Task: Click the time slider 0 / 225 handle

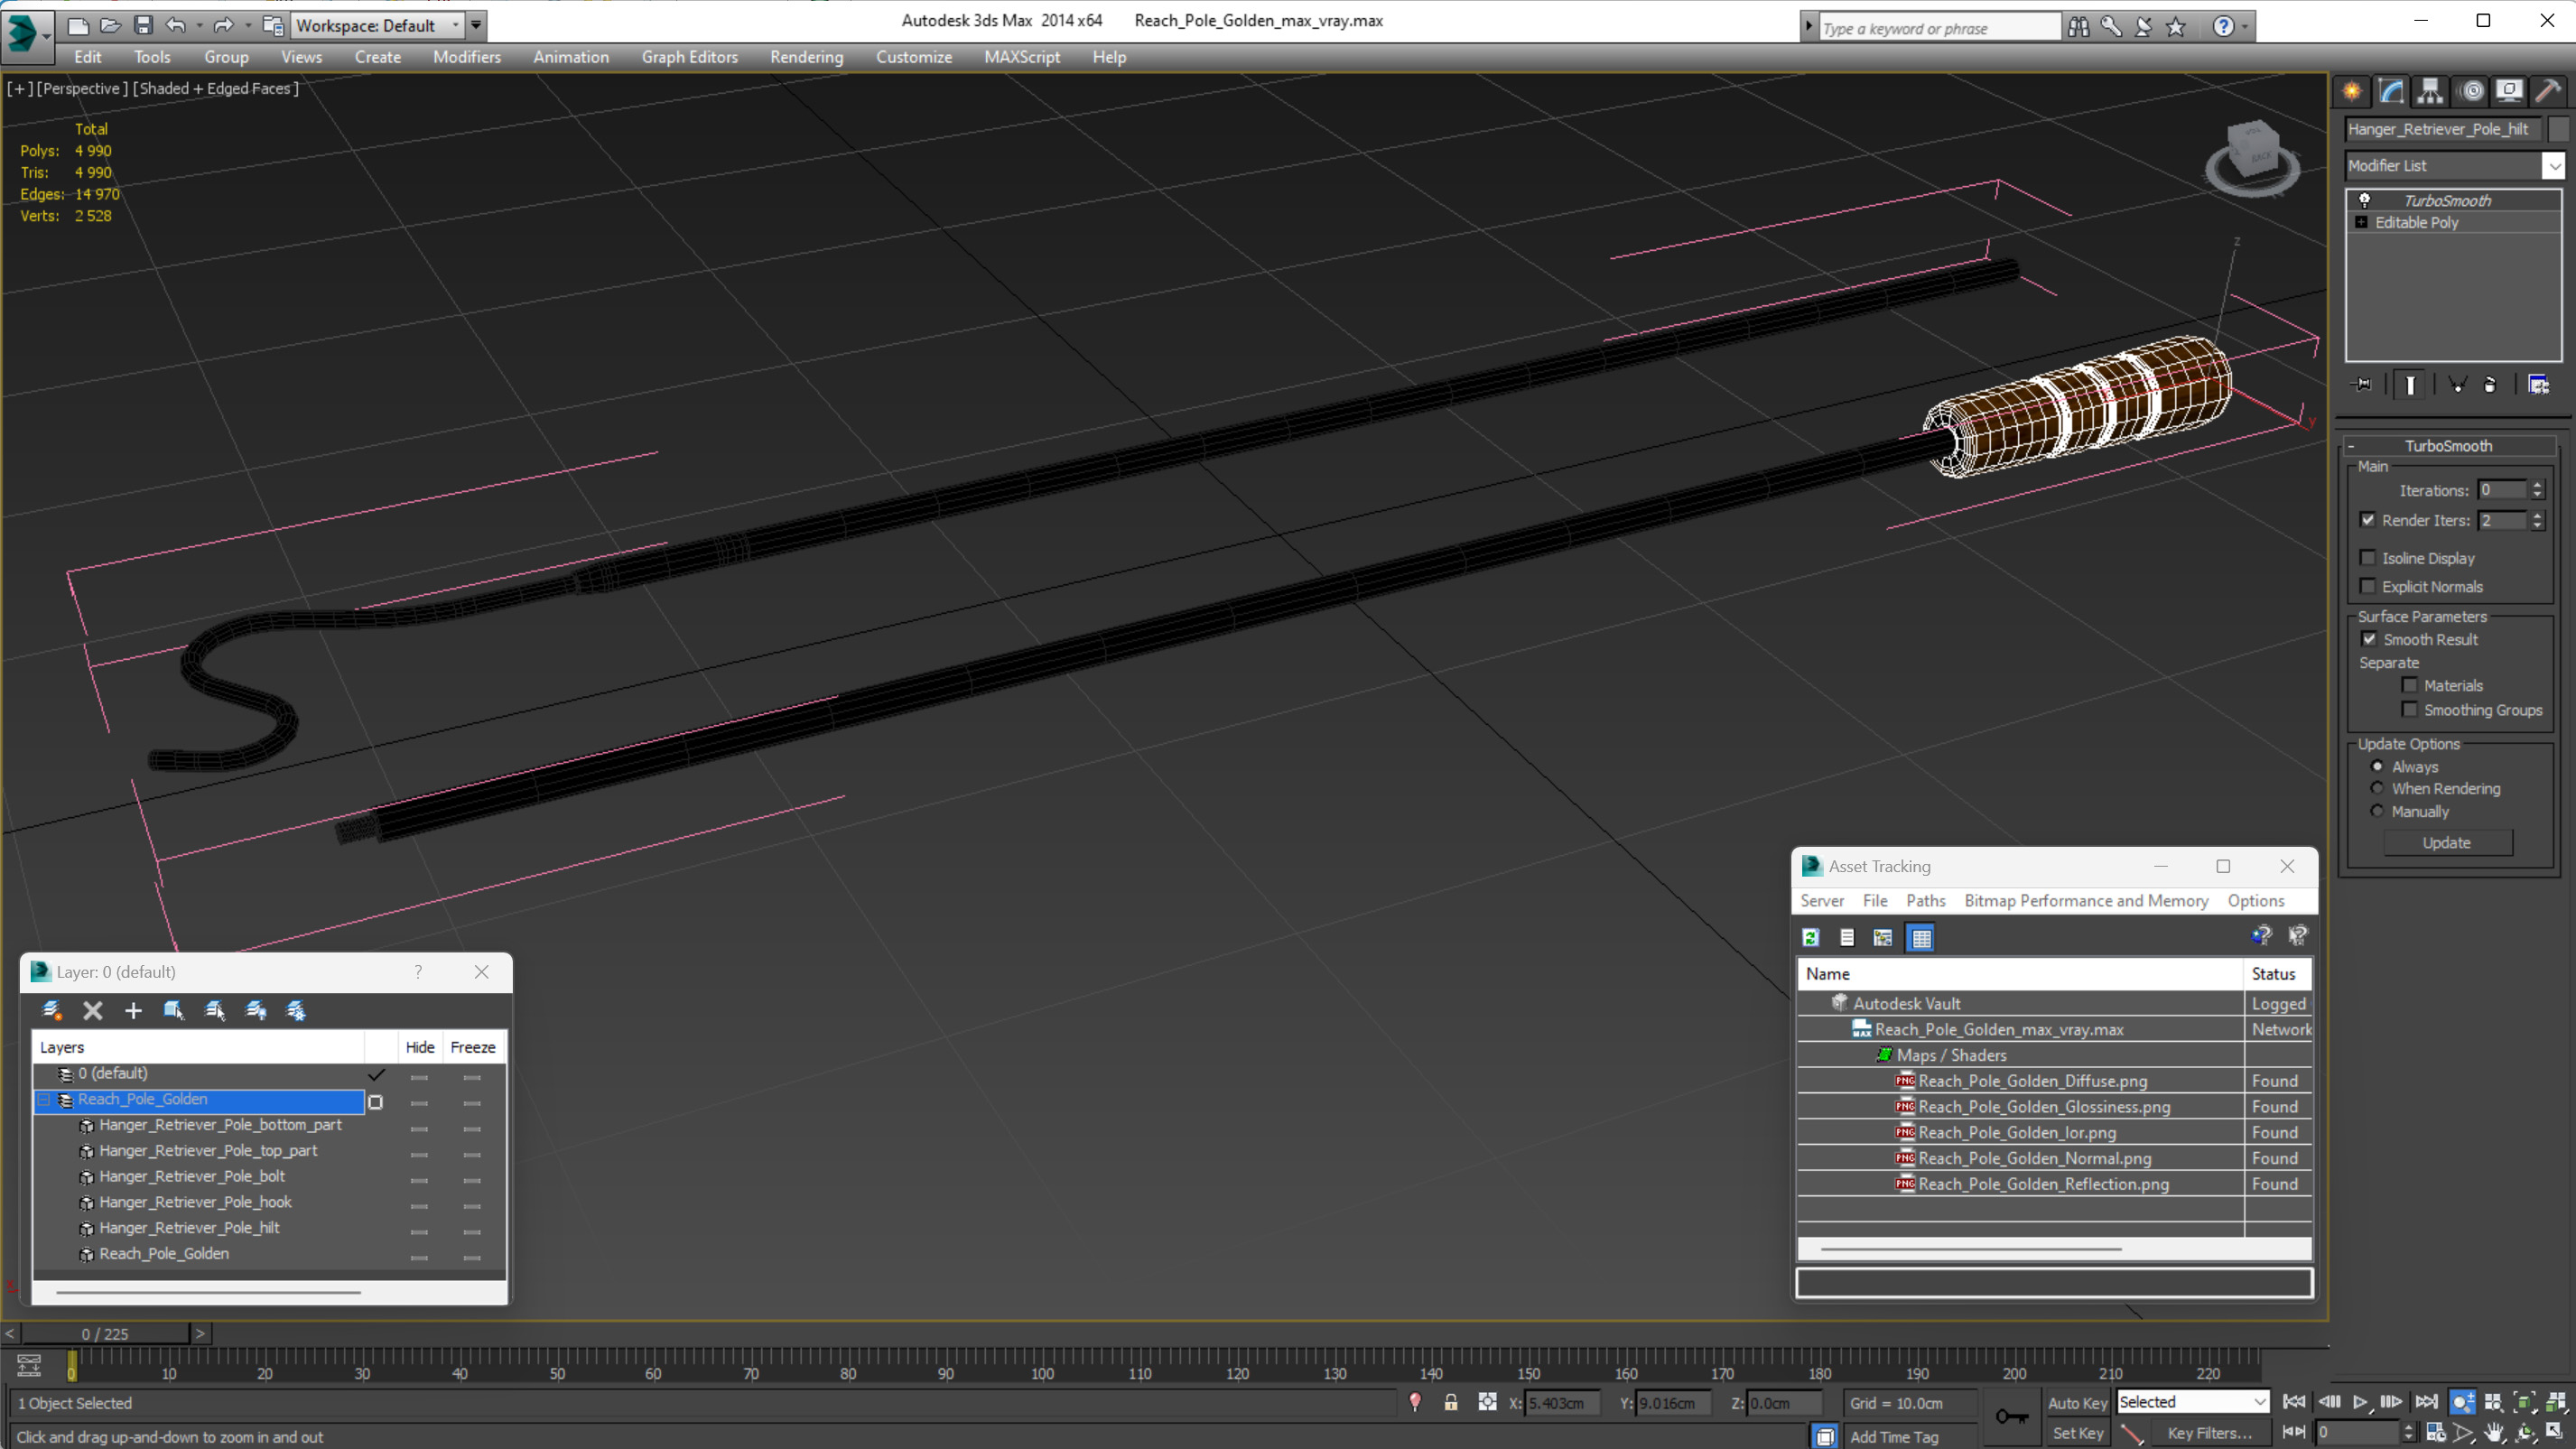Action: 105,1333
